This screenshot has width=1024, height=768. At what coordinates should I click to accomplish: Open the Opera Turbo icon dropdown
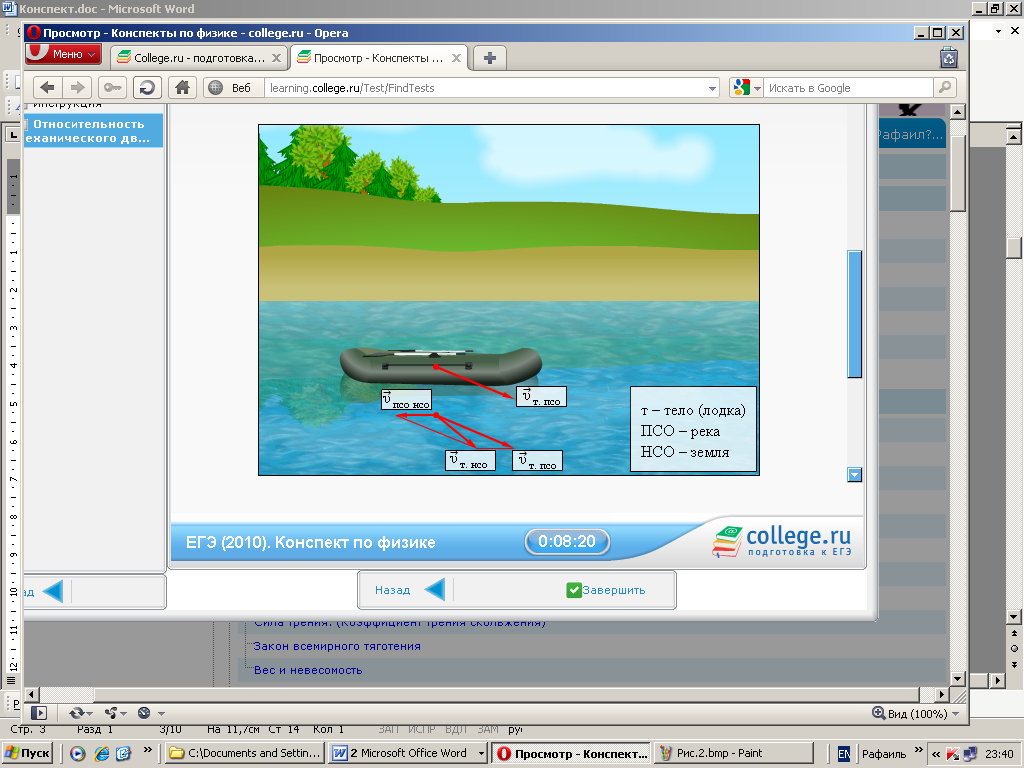click(x=152, y=713)
